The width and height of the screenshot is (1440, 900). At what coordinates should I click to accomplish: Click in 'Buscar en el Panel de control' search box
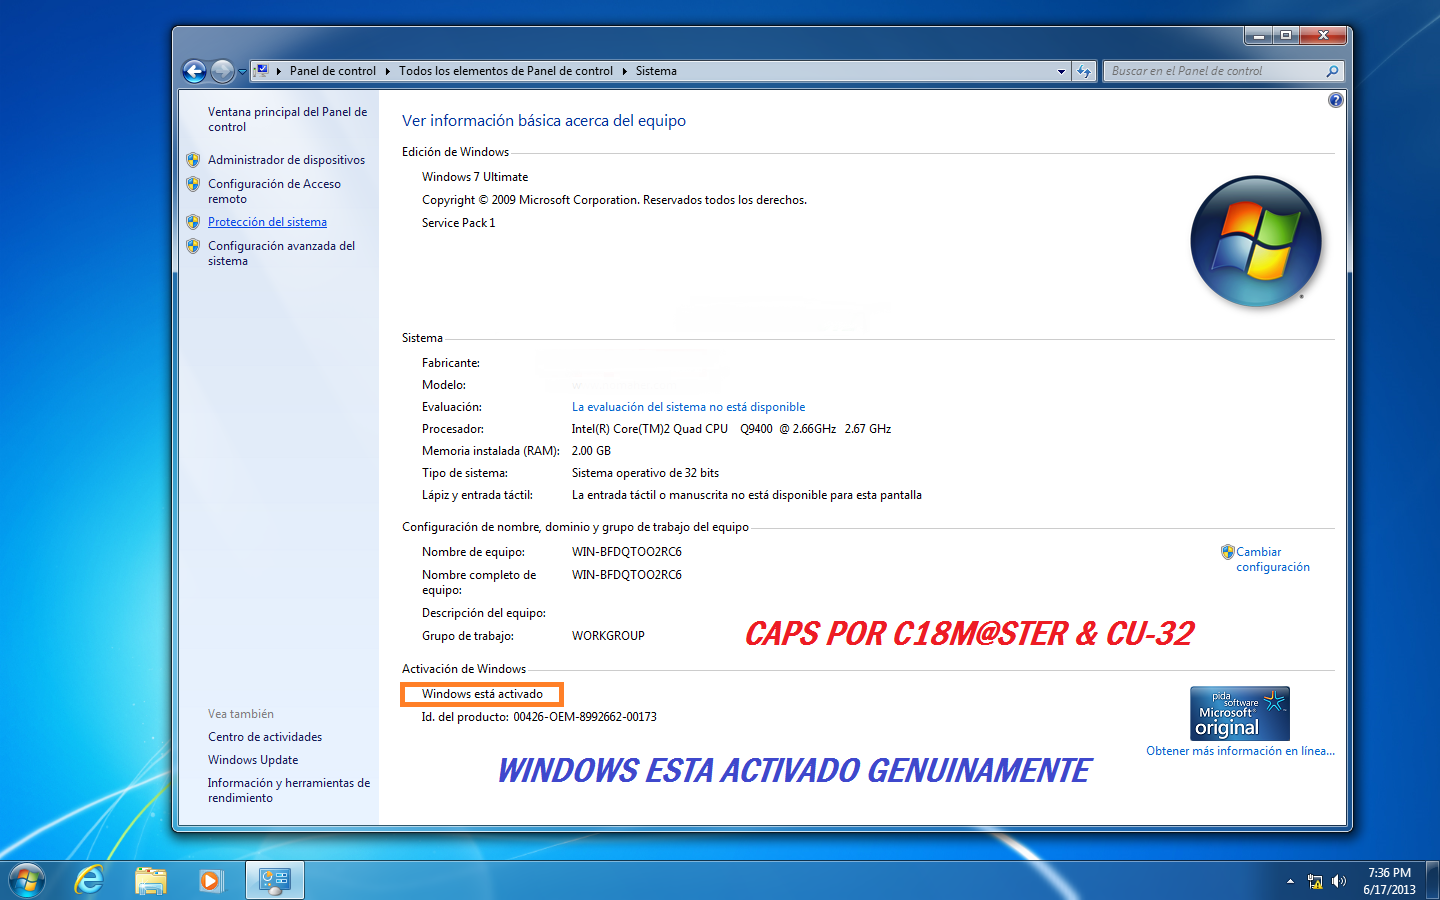point(1212,71)
